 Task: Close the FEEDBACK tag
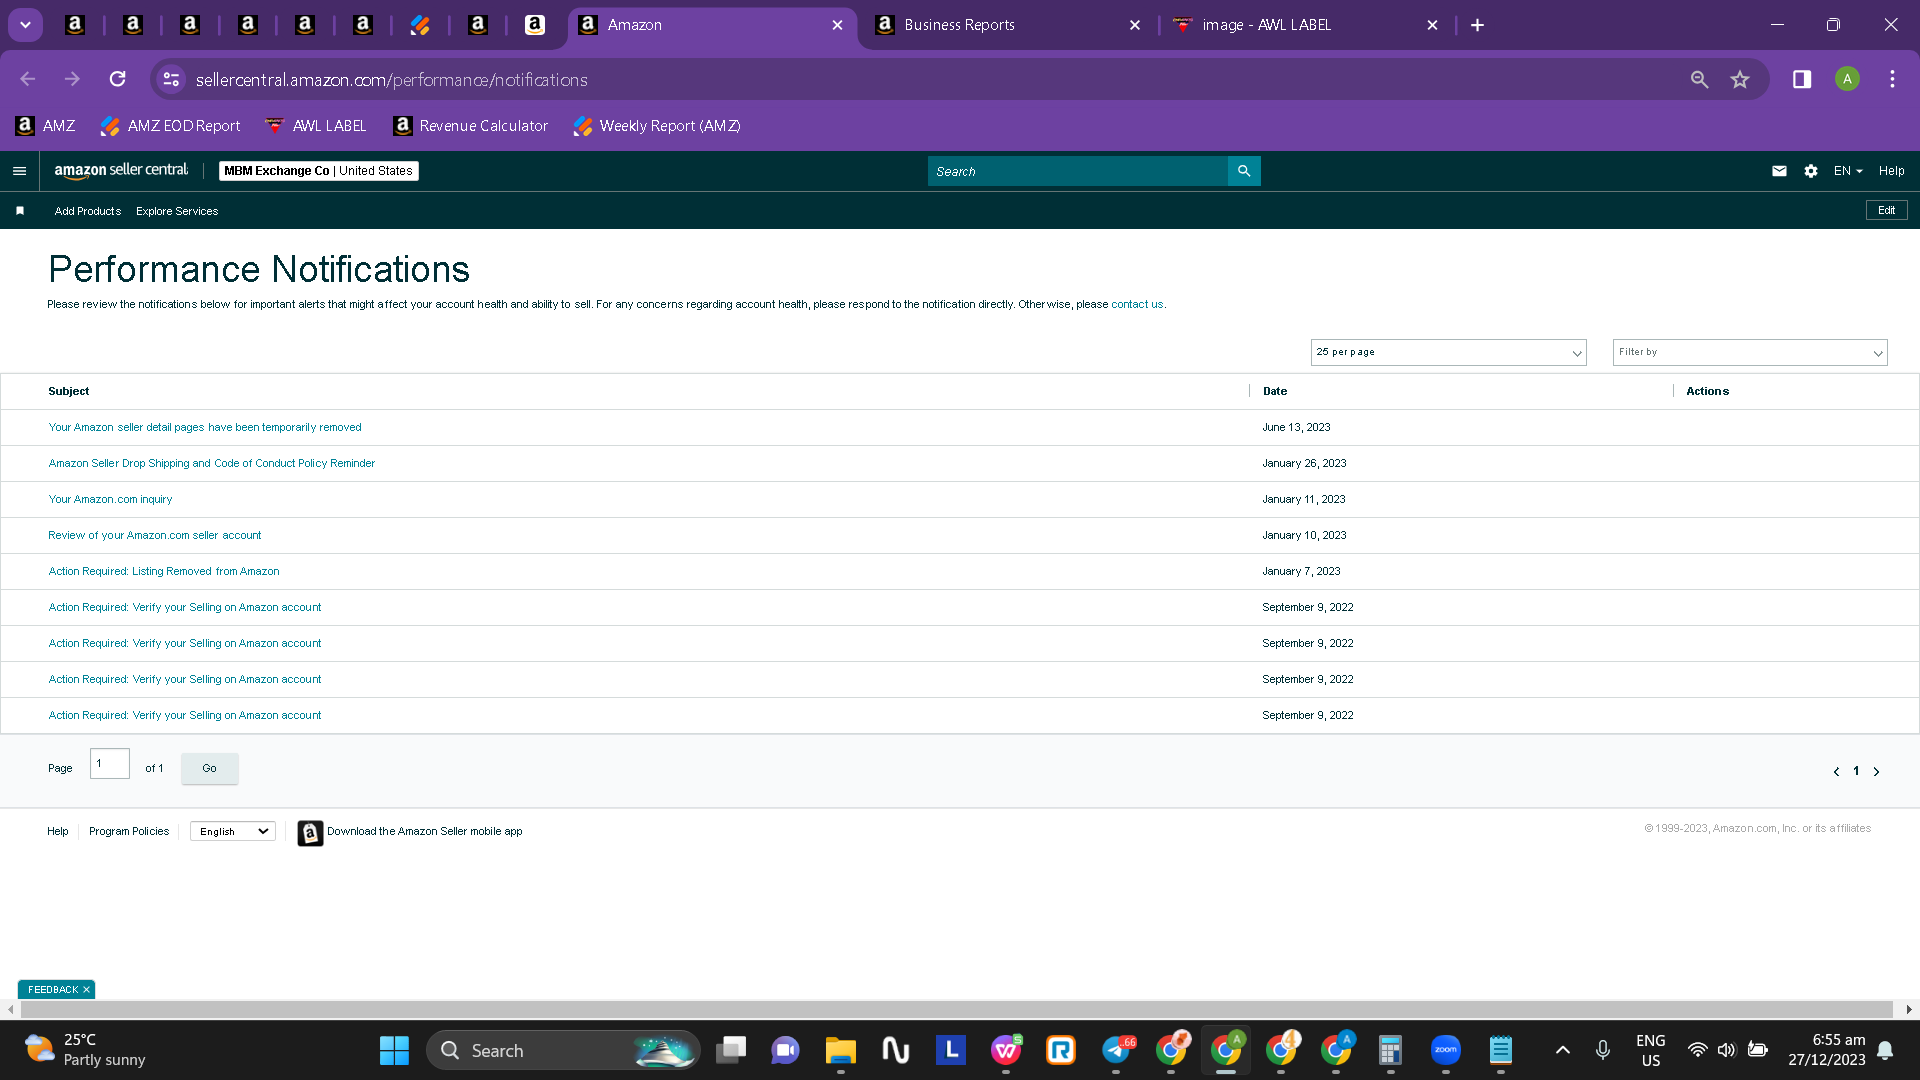(x=86, y=989)
